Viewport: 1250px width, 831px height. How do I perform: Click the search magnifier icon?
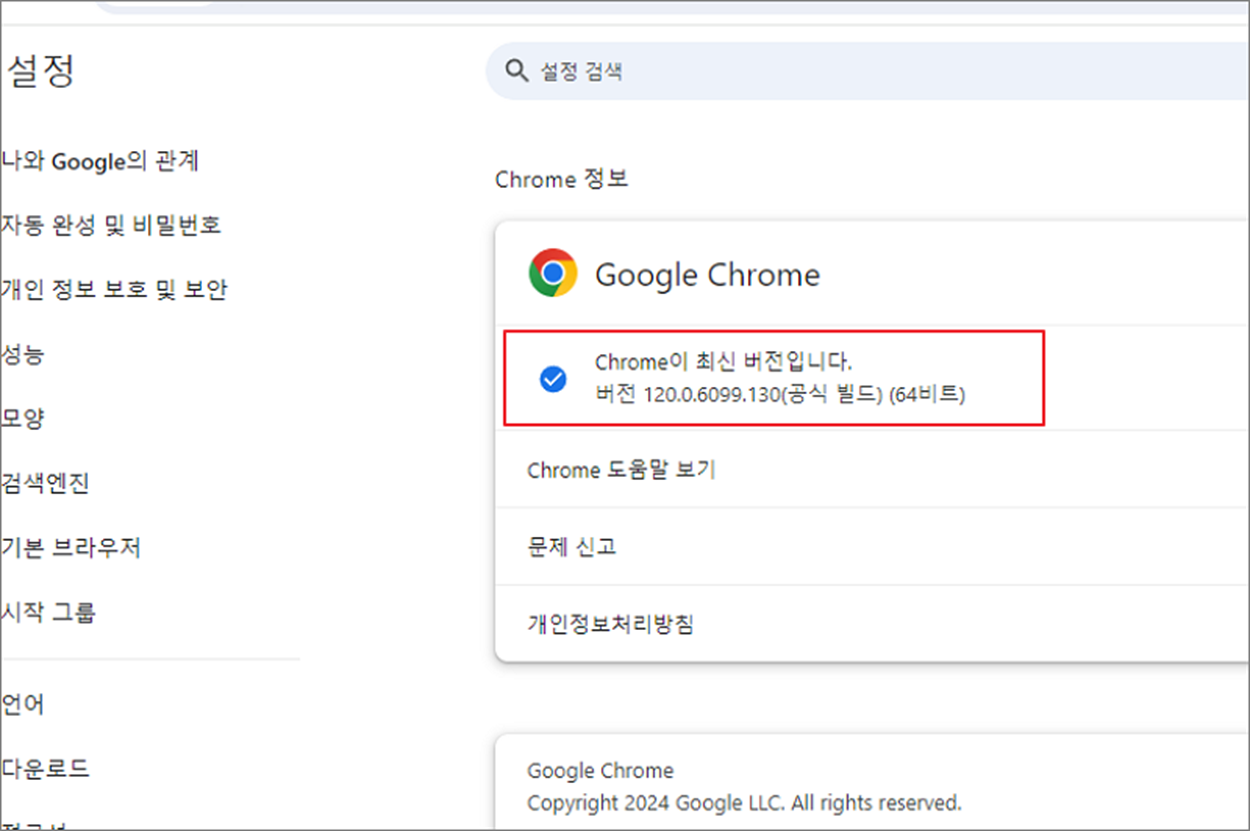coord(516,71)
